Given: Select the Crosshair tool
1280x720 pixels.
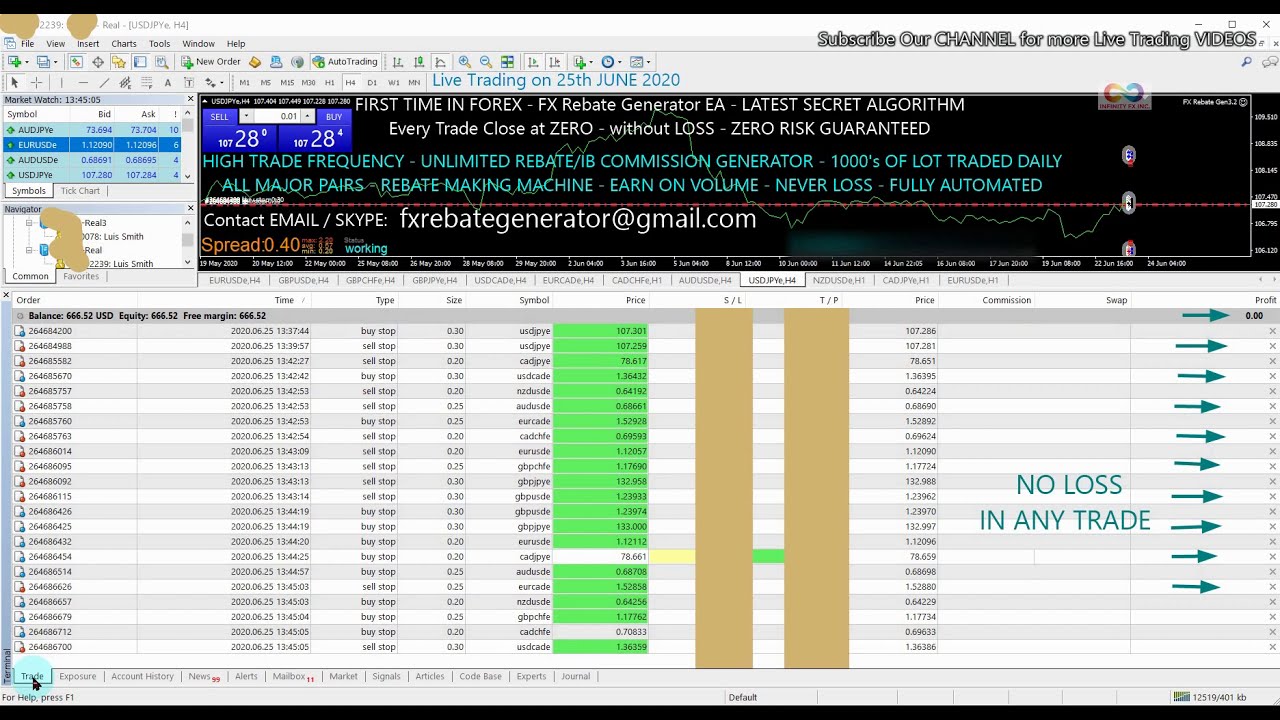Looking at the screenshot, I should pyautogui.click(x=36, y=83).
